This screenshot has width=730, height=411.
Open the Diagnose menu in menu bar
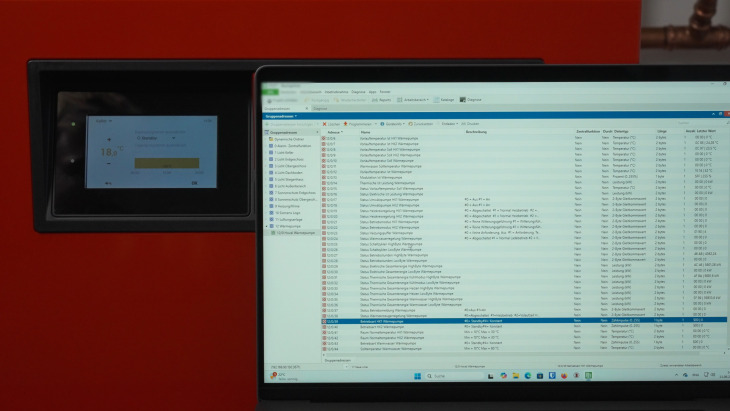(357, 91)
